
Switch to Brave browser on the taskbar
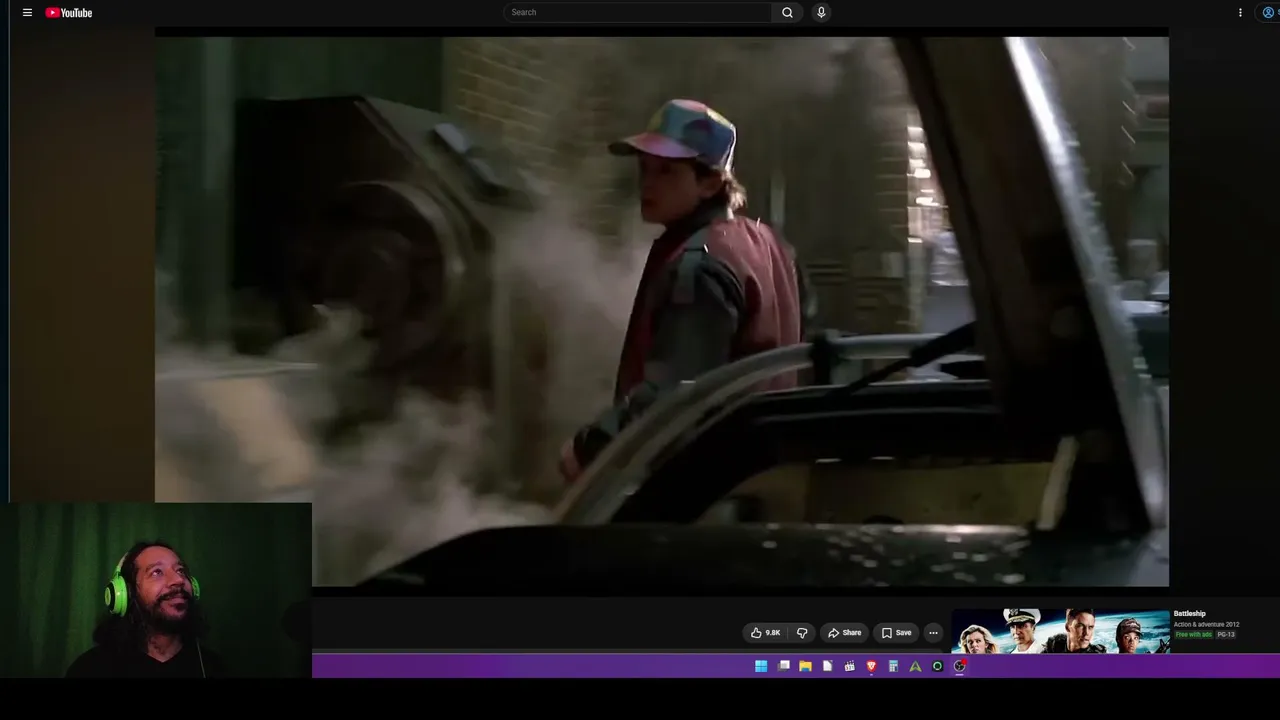tap(871, 666)
